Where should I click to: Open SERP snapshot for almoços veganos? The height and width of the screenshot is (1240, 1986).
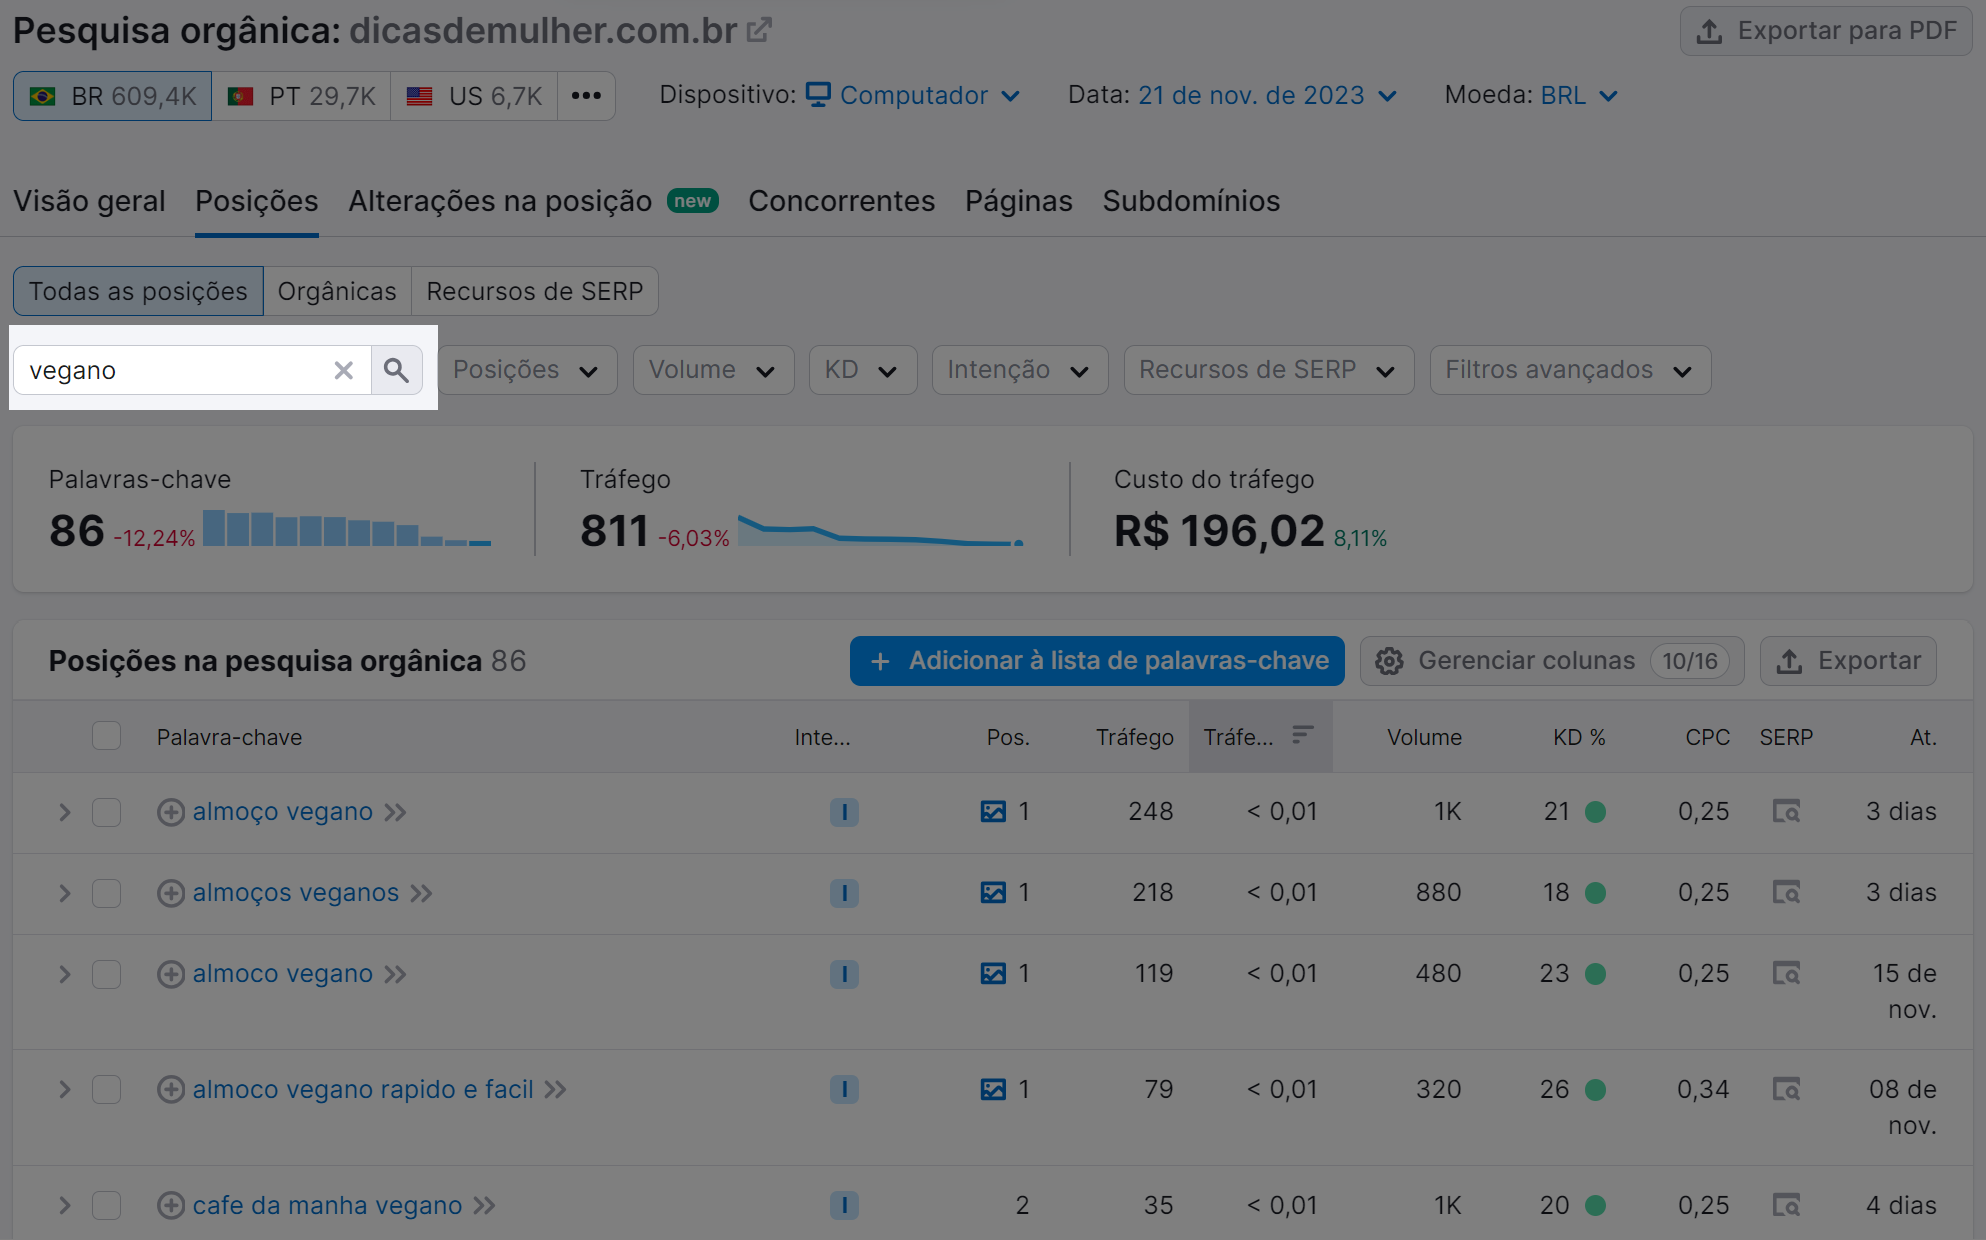[x=1786, y=892]
